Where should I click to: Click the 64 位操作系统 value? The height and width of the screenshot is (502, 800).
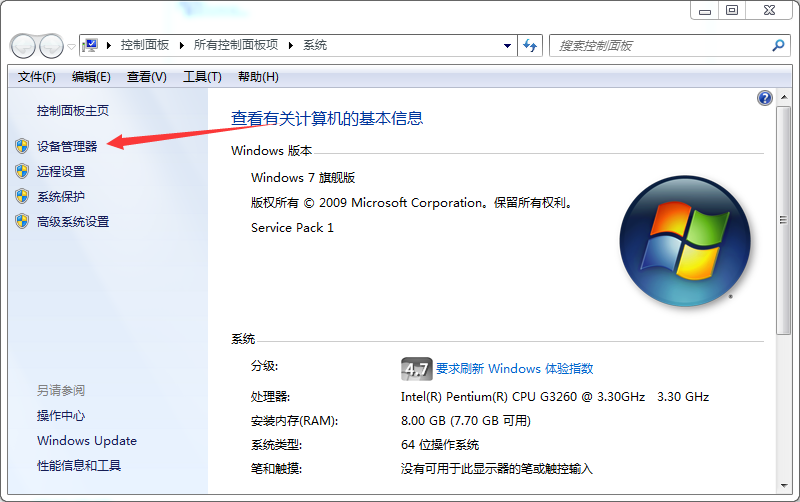point(440,445)
